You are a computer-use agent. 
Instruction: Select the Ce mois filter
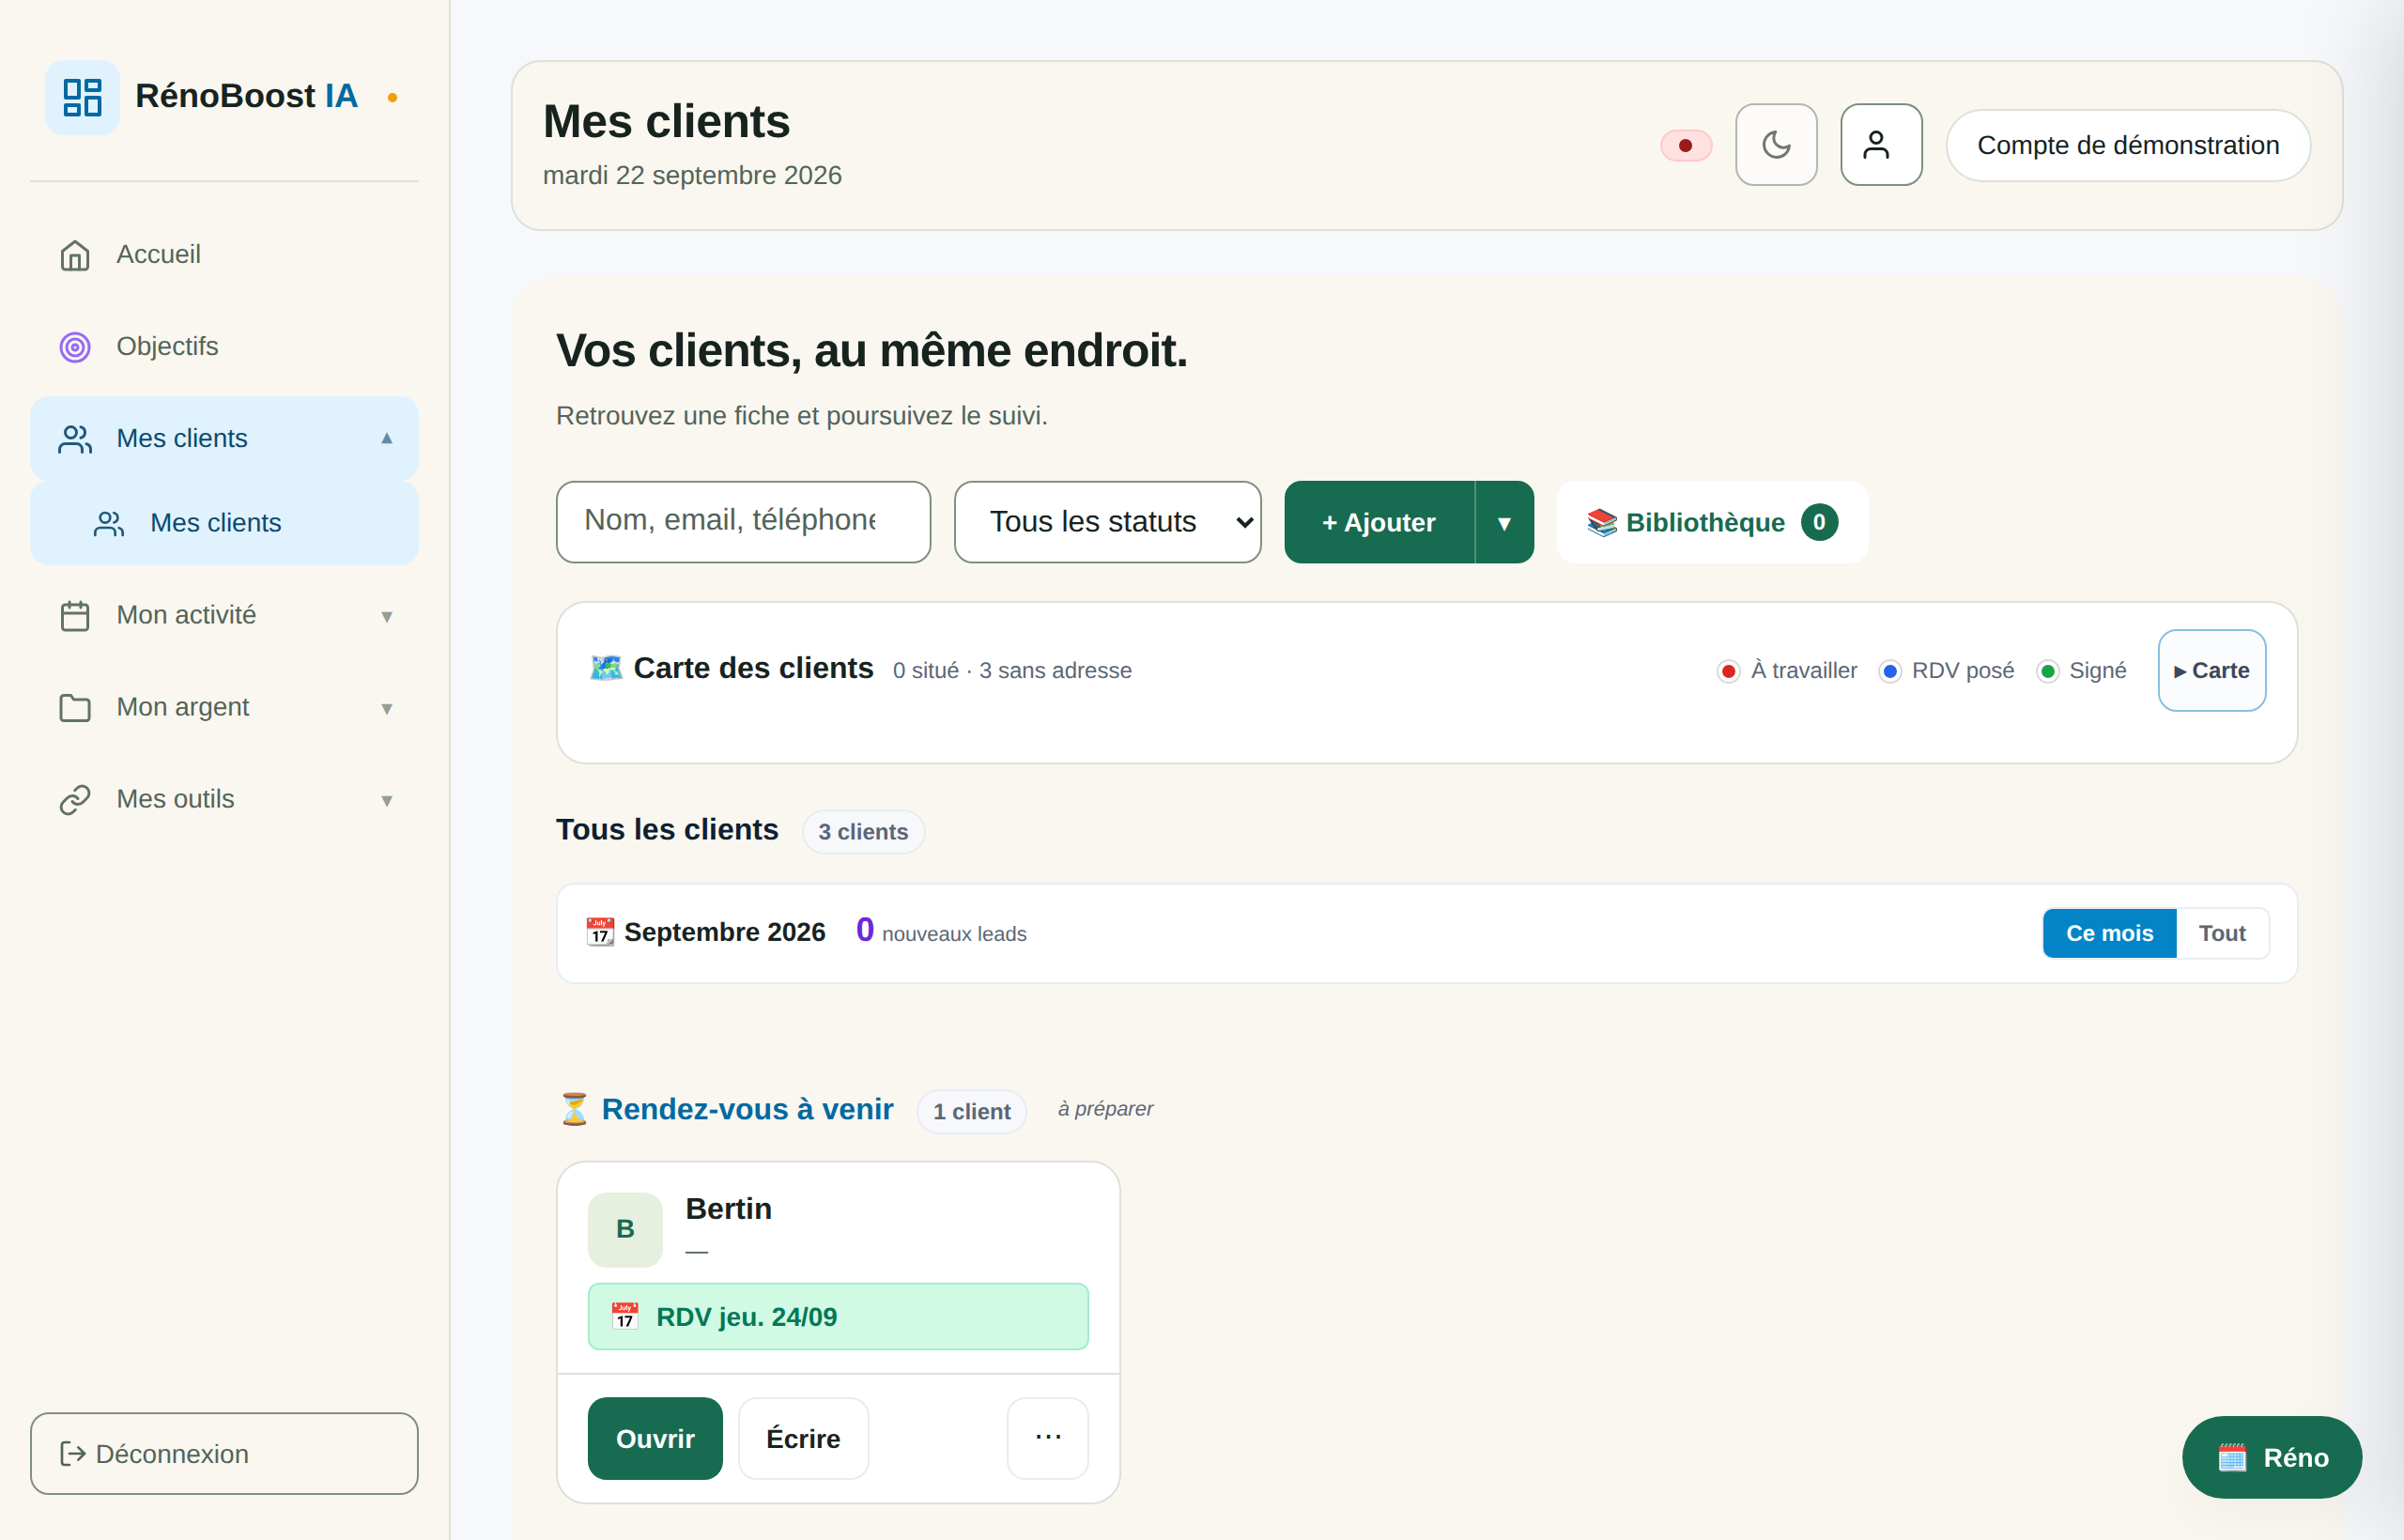pyautogui.click(x=2109, y=933)
